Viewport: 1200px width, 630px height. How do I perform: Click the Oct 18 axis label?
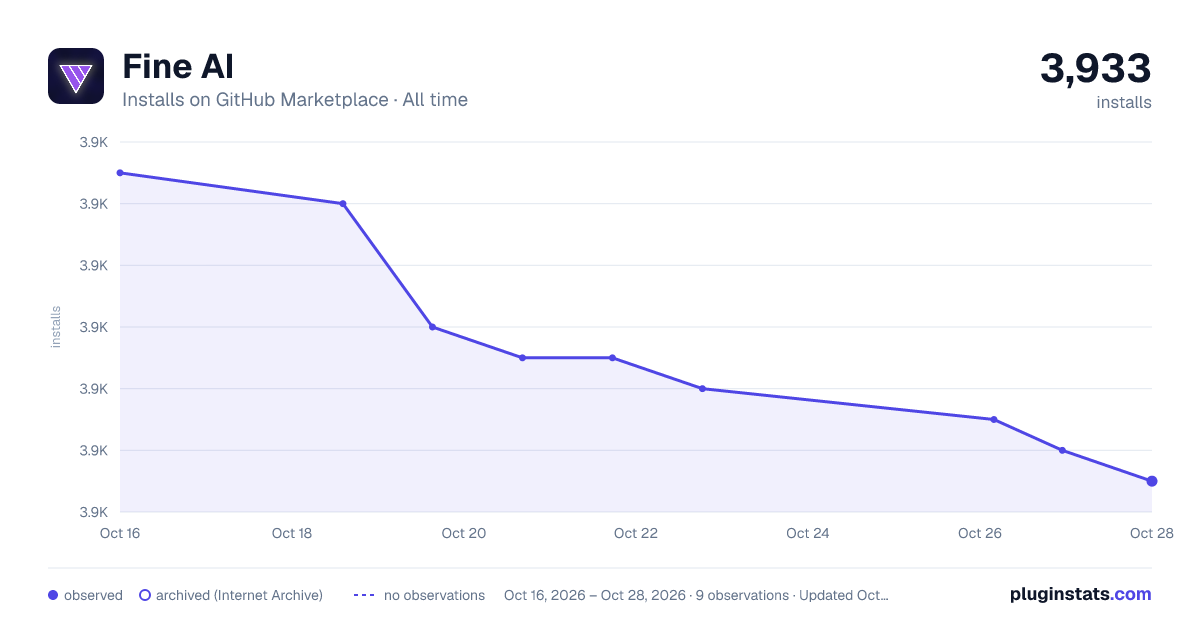pos(292,533)
